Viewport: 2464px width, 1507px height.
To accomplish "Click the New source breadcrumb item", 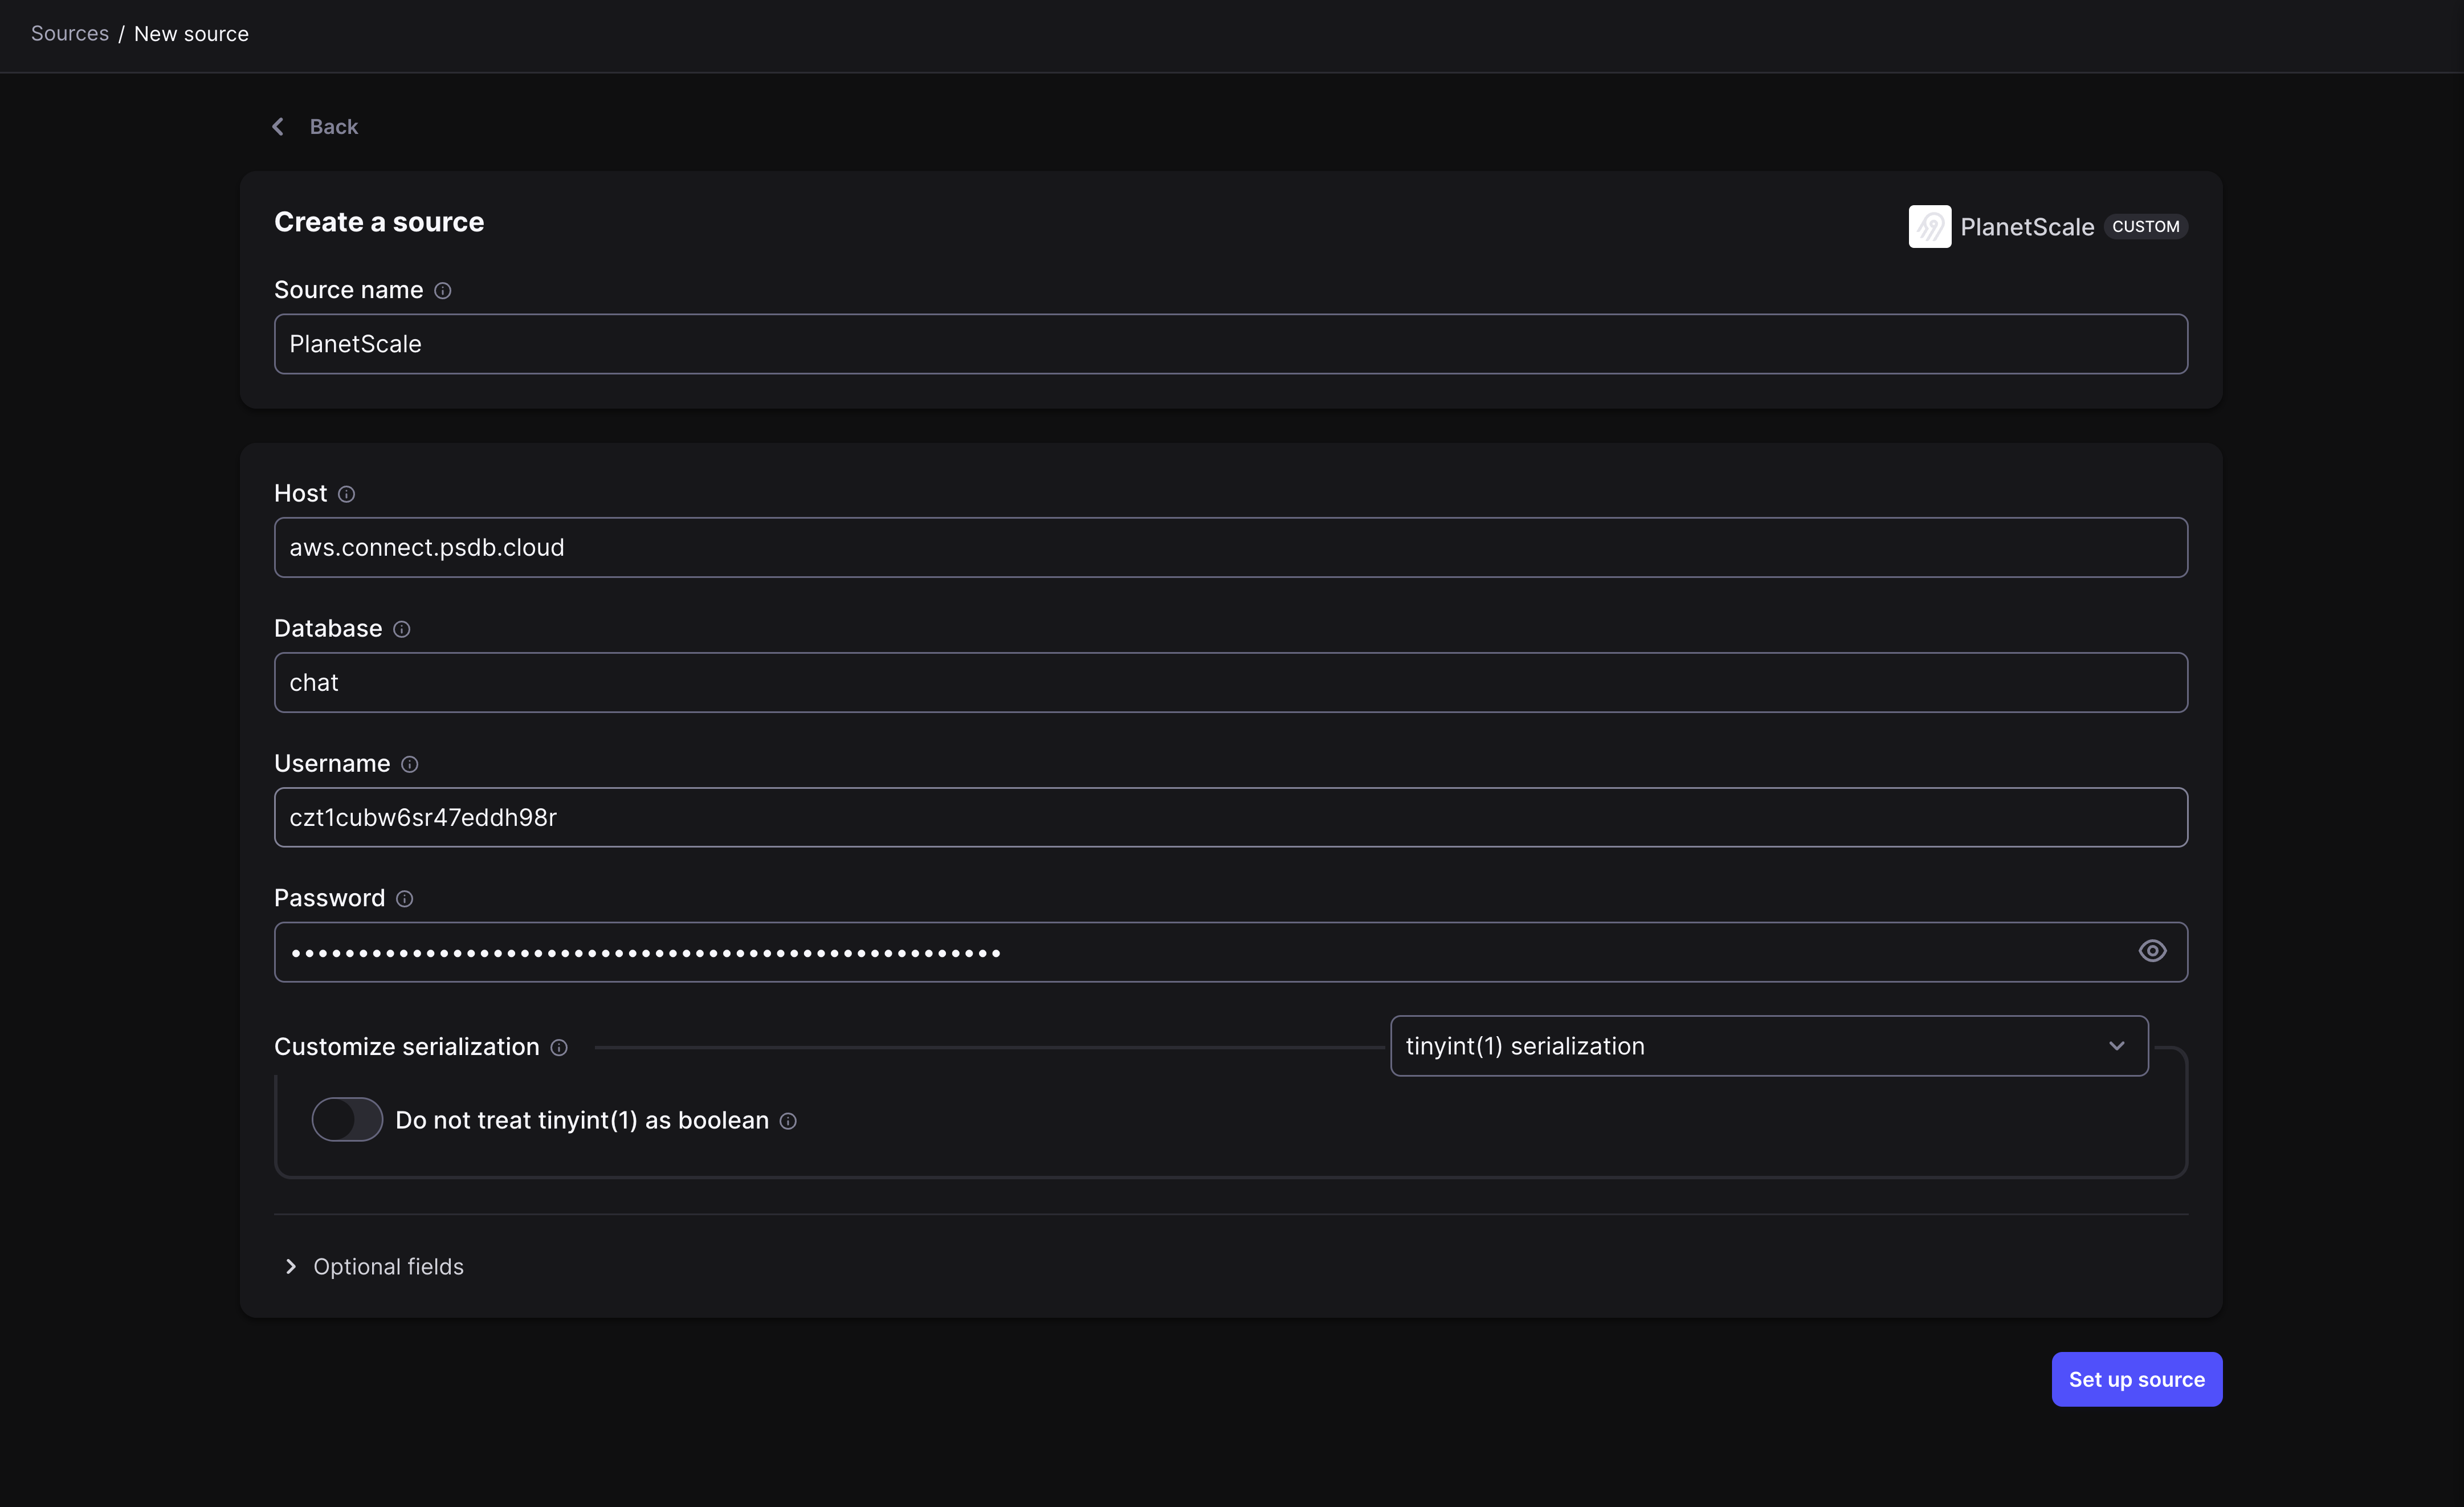I will 191,33.
